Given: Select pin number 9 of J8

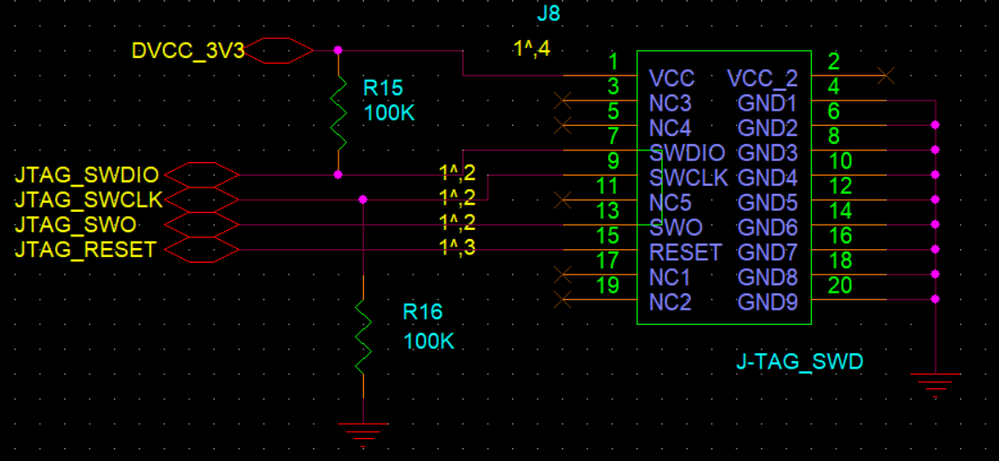Looking at the screenshot, I should 613,160.
